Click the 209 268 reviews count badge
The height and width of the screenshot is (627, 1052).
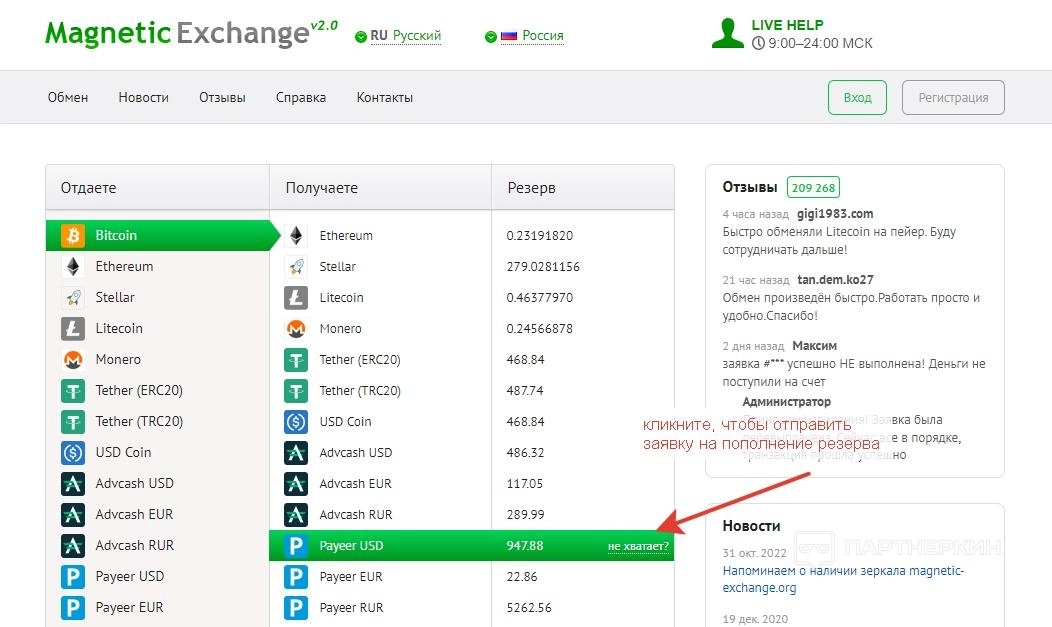point(813,188)
